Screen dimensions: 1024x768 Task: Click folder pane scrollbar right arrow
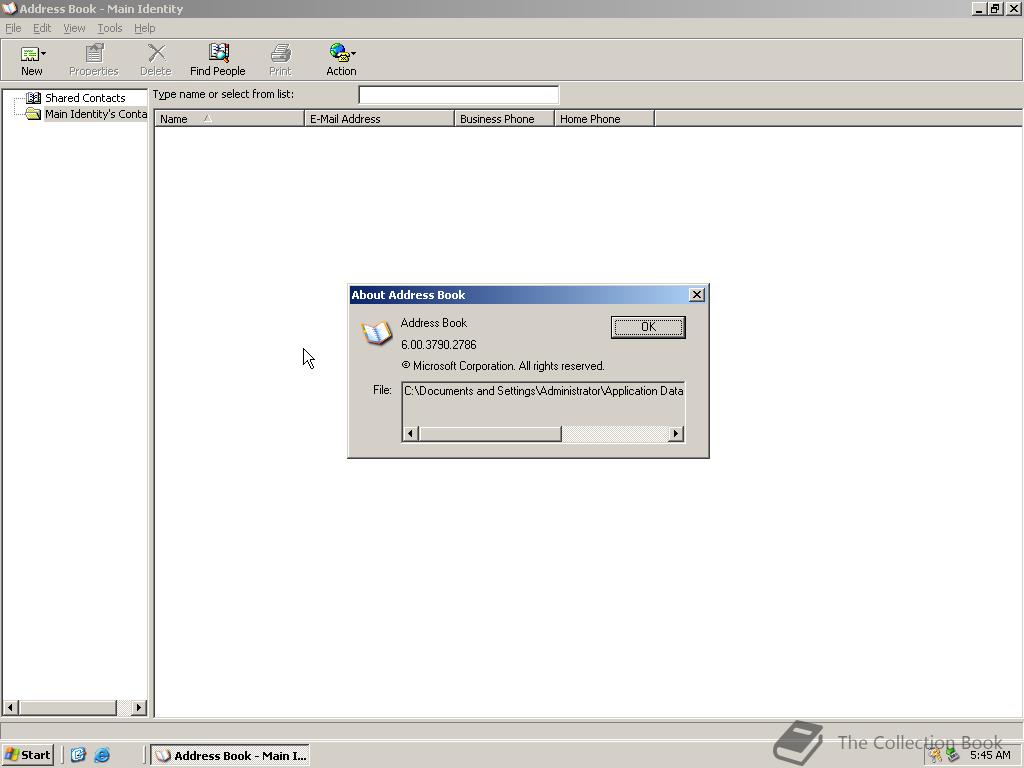click(x=138, y=707)
